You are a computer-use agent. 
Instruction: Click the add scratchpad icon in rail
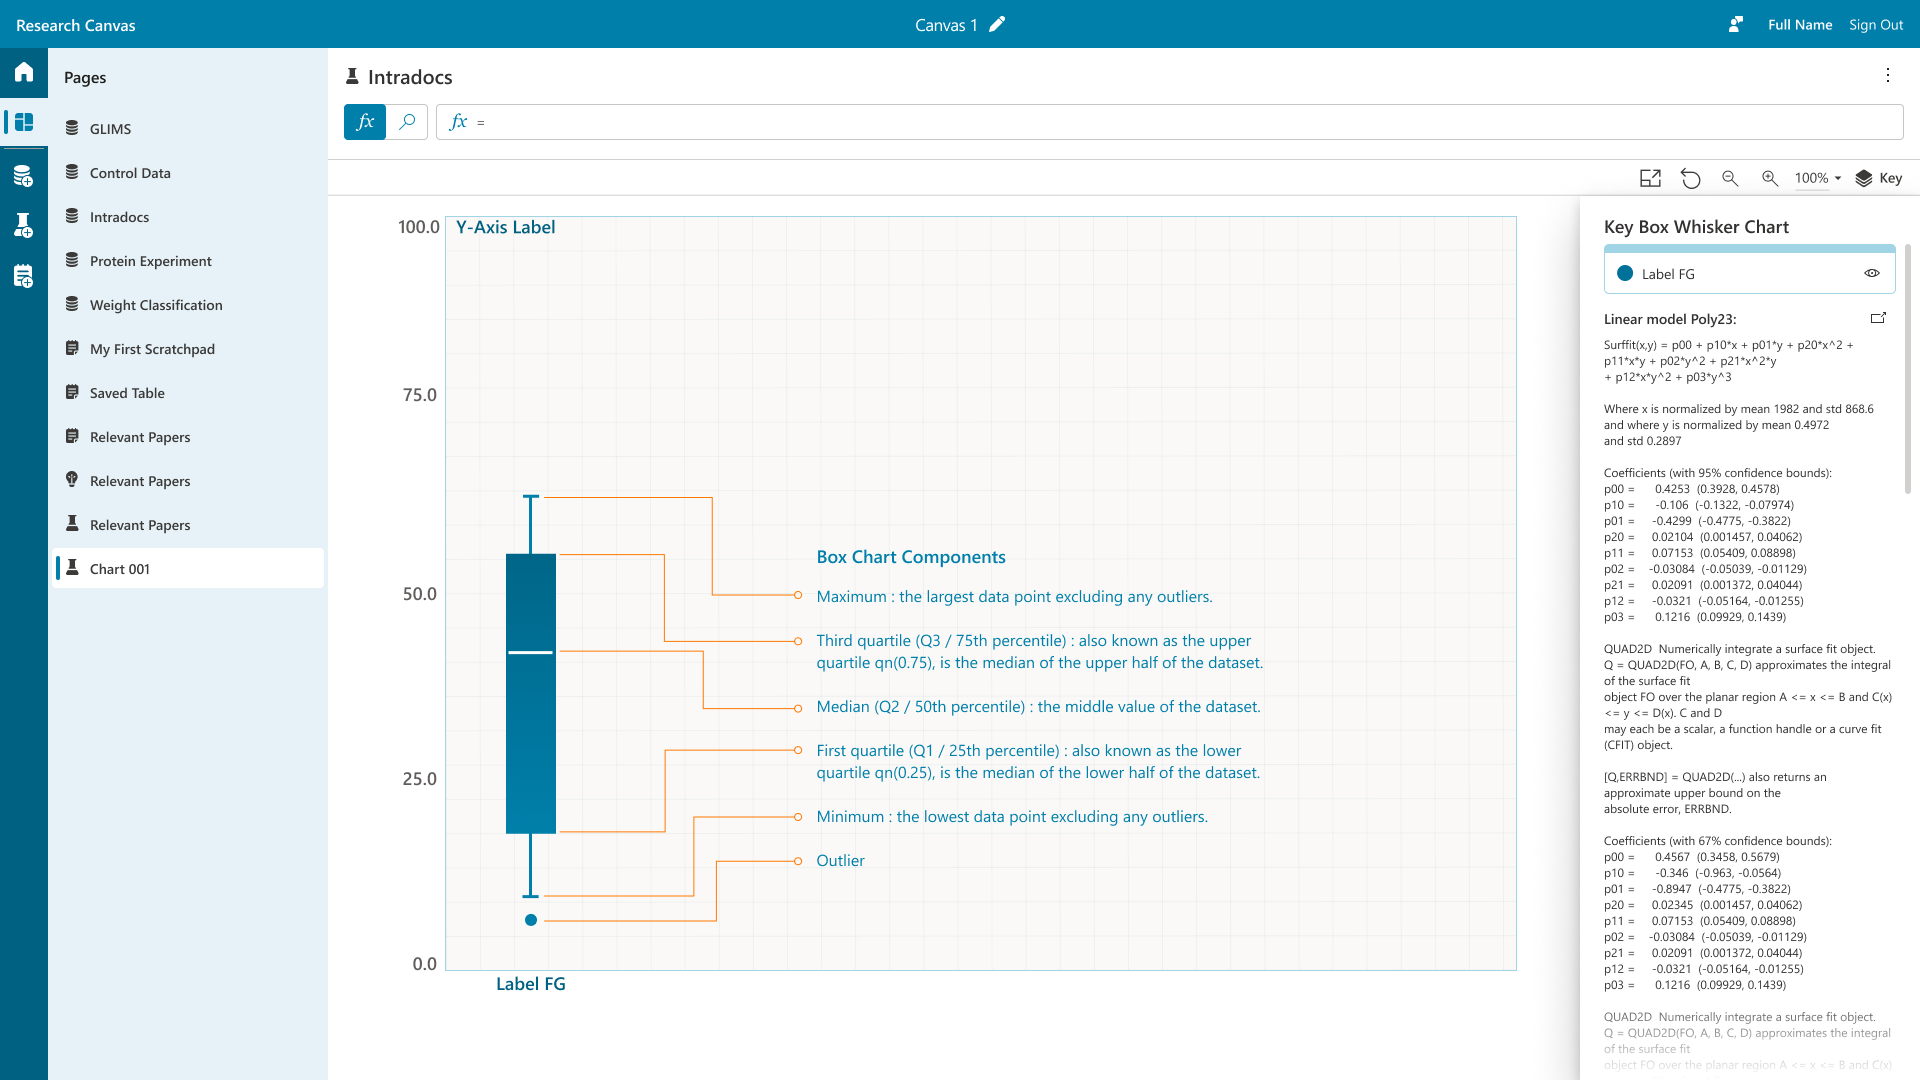24,276
